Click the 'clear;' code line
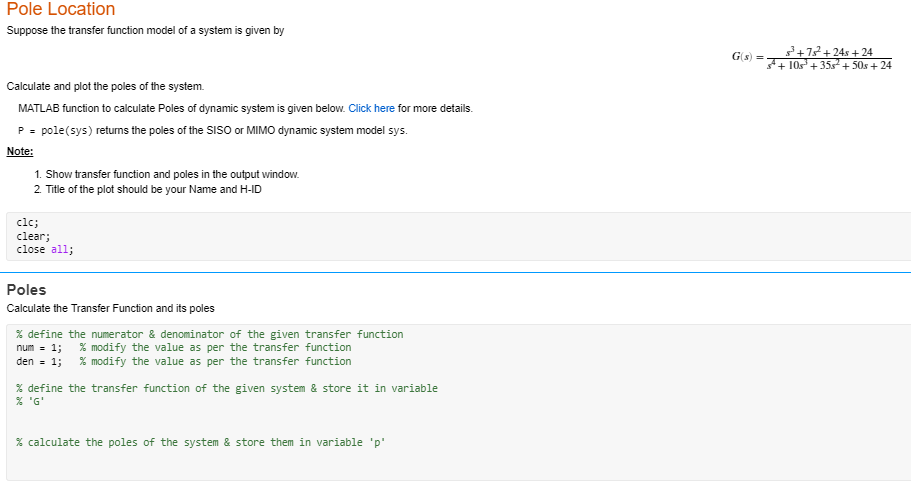911x486 pixels. pos(33,236)
